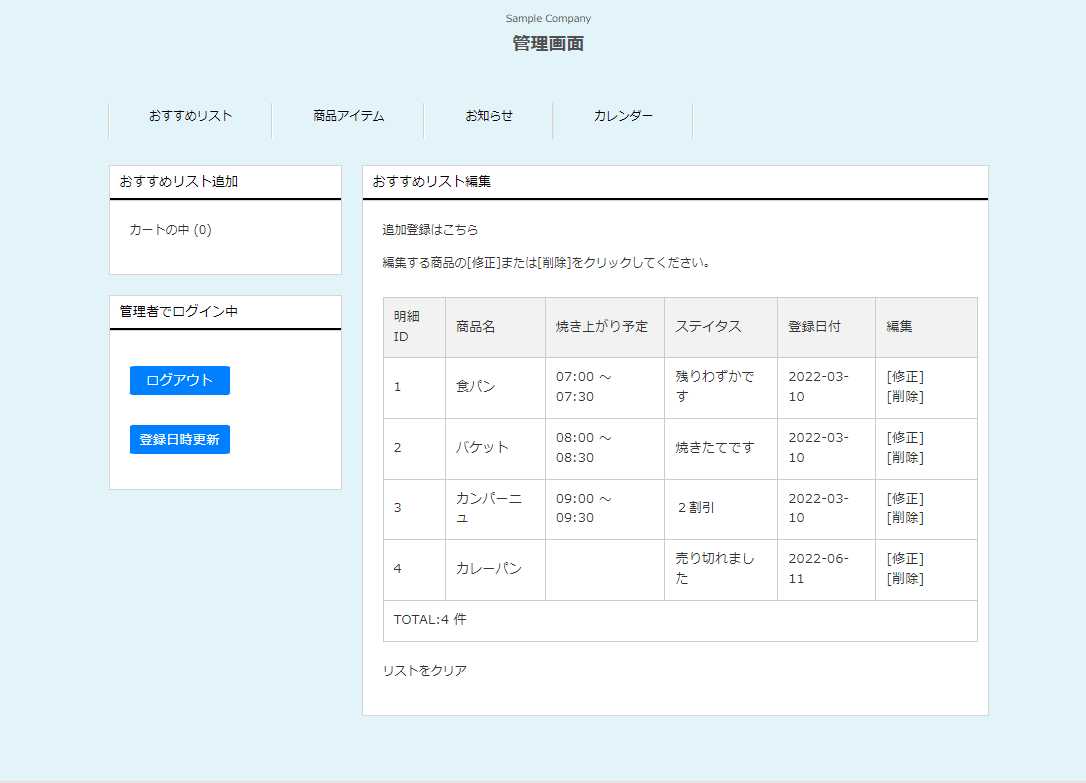
Task: Click the Sample Company header text
Action: point(548,17)
